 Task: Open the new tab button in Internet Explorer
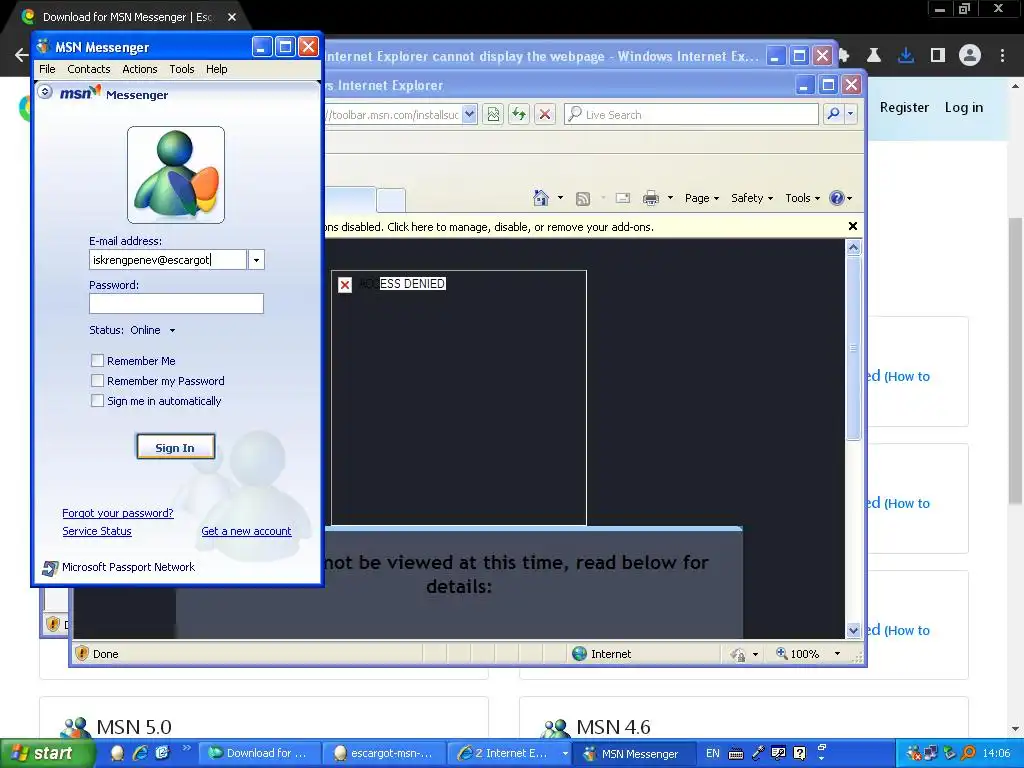pos(391,199)
